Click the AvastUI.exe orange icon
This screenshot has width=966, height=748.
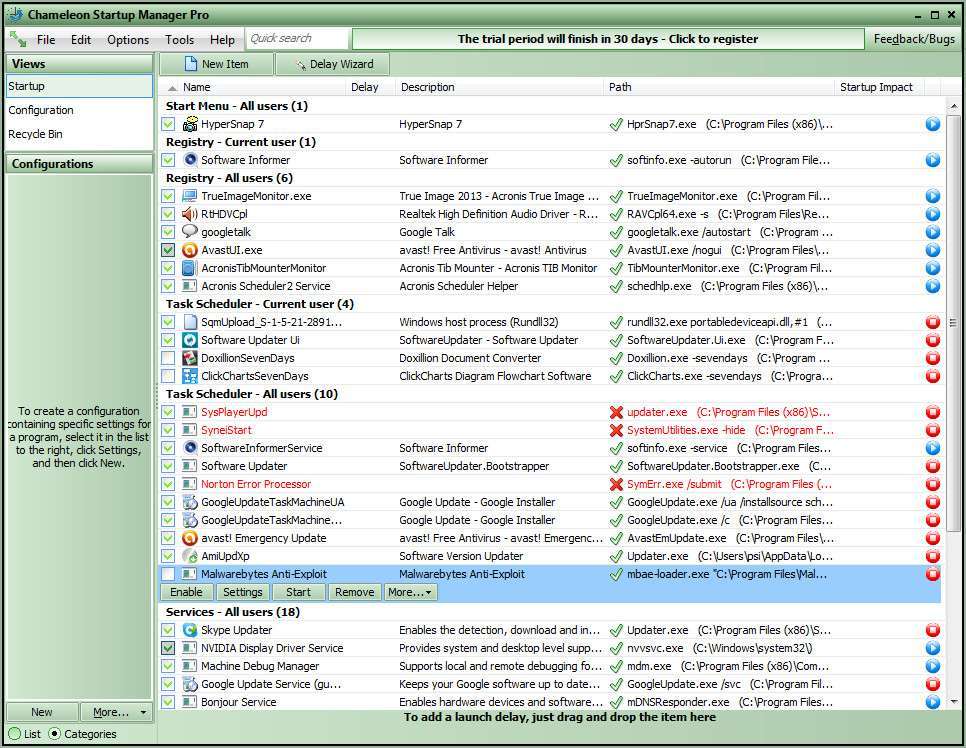point(190,250)
